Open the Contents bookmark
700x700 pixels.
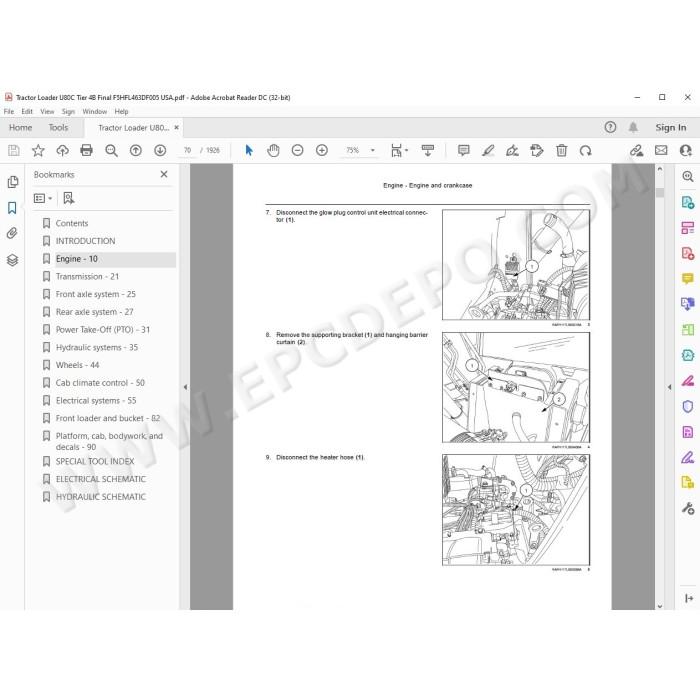[x=72, y=223]
